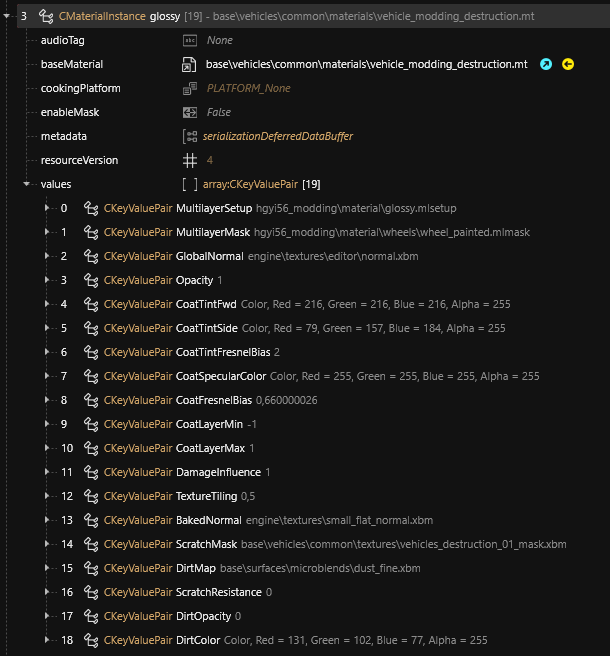This screenshot has height=656, width=610.
Task: Click the metadata buffer type icon
Action: pos(189,136)
